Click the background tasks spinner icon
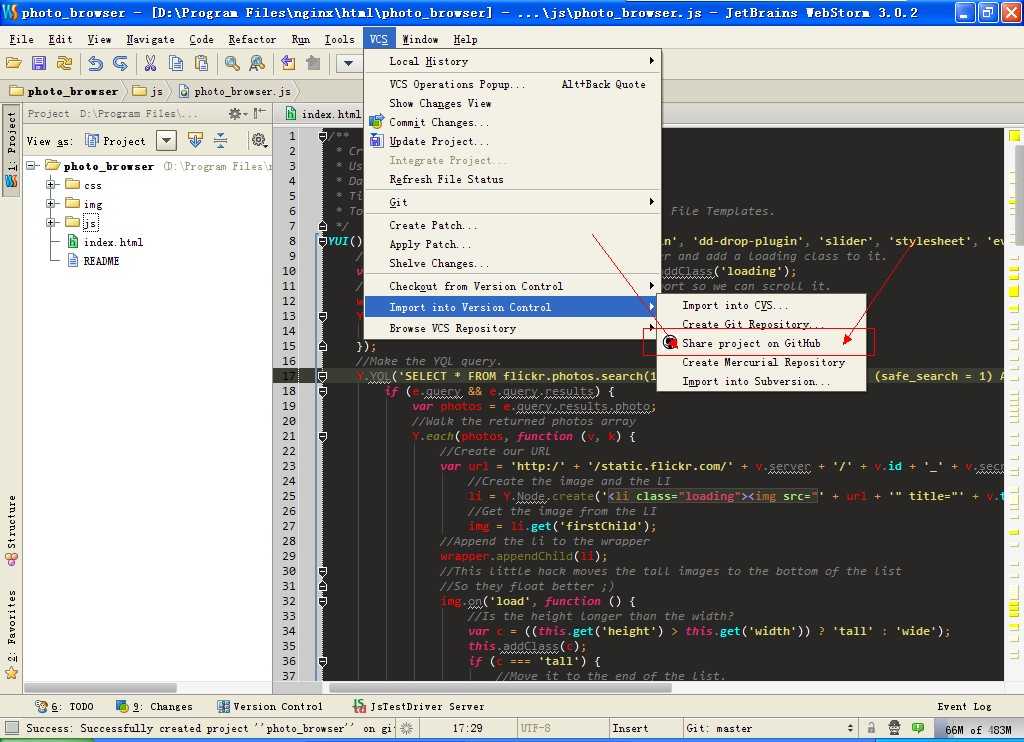 pyautogui.click(x=406, y=728)
